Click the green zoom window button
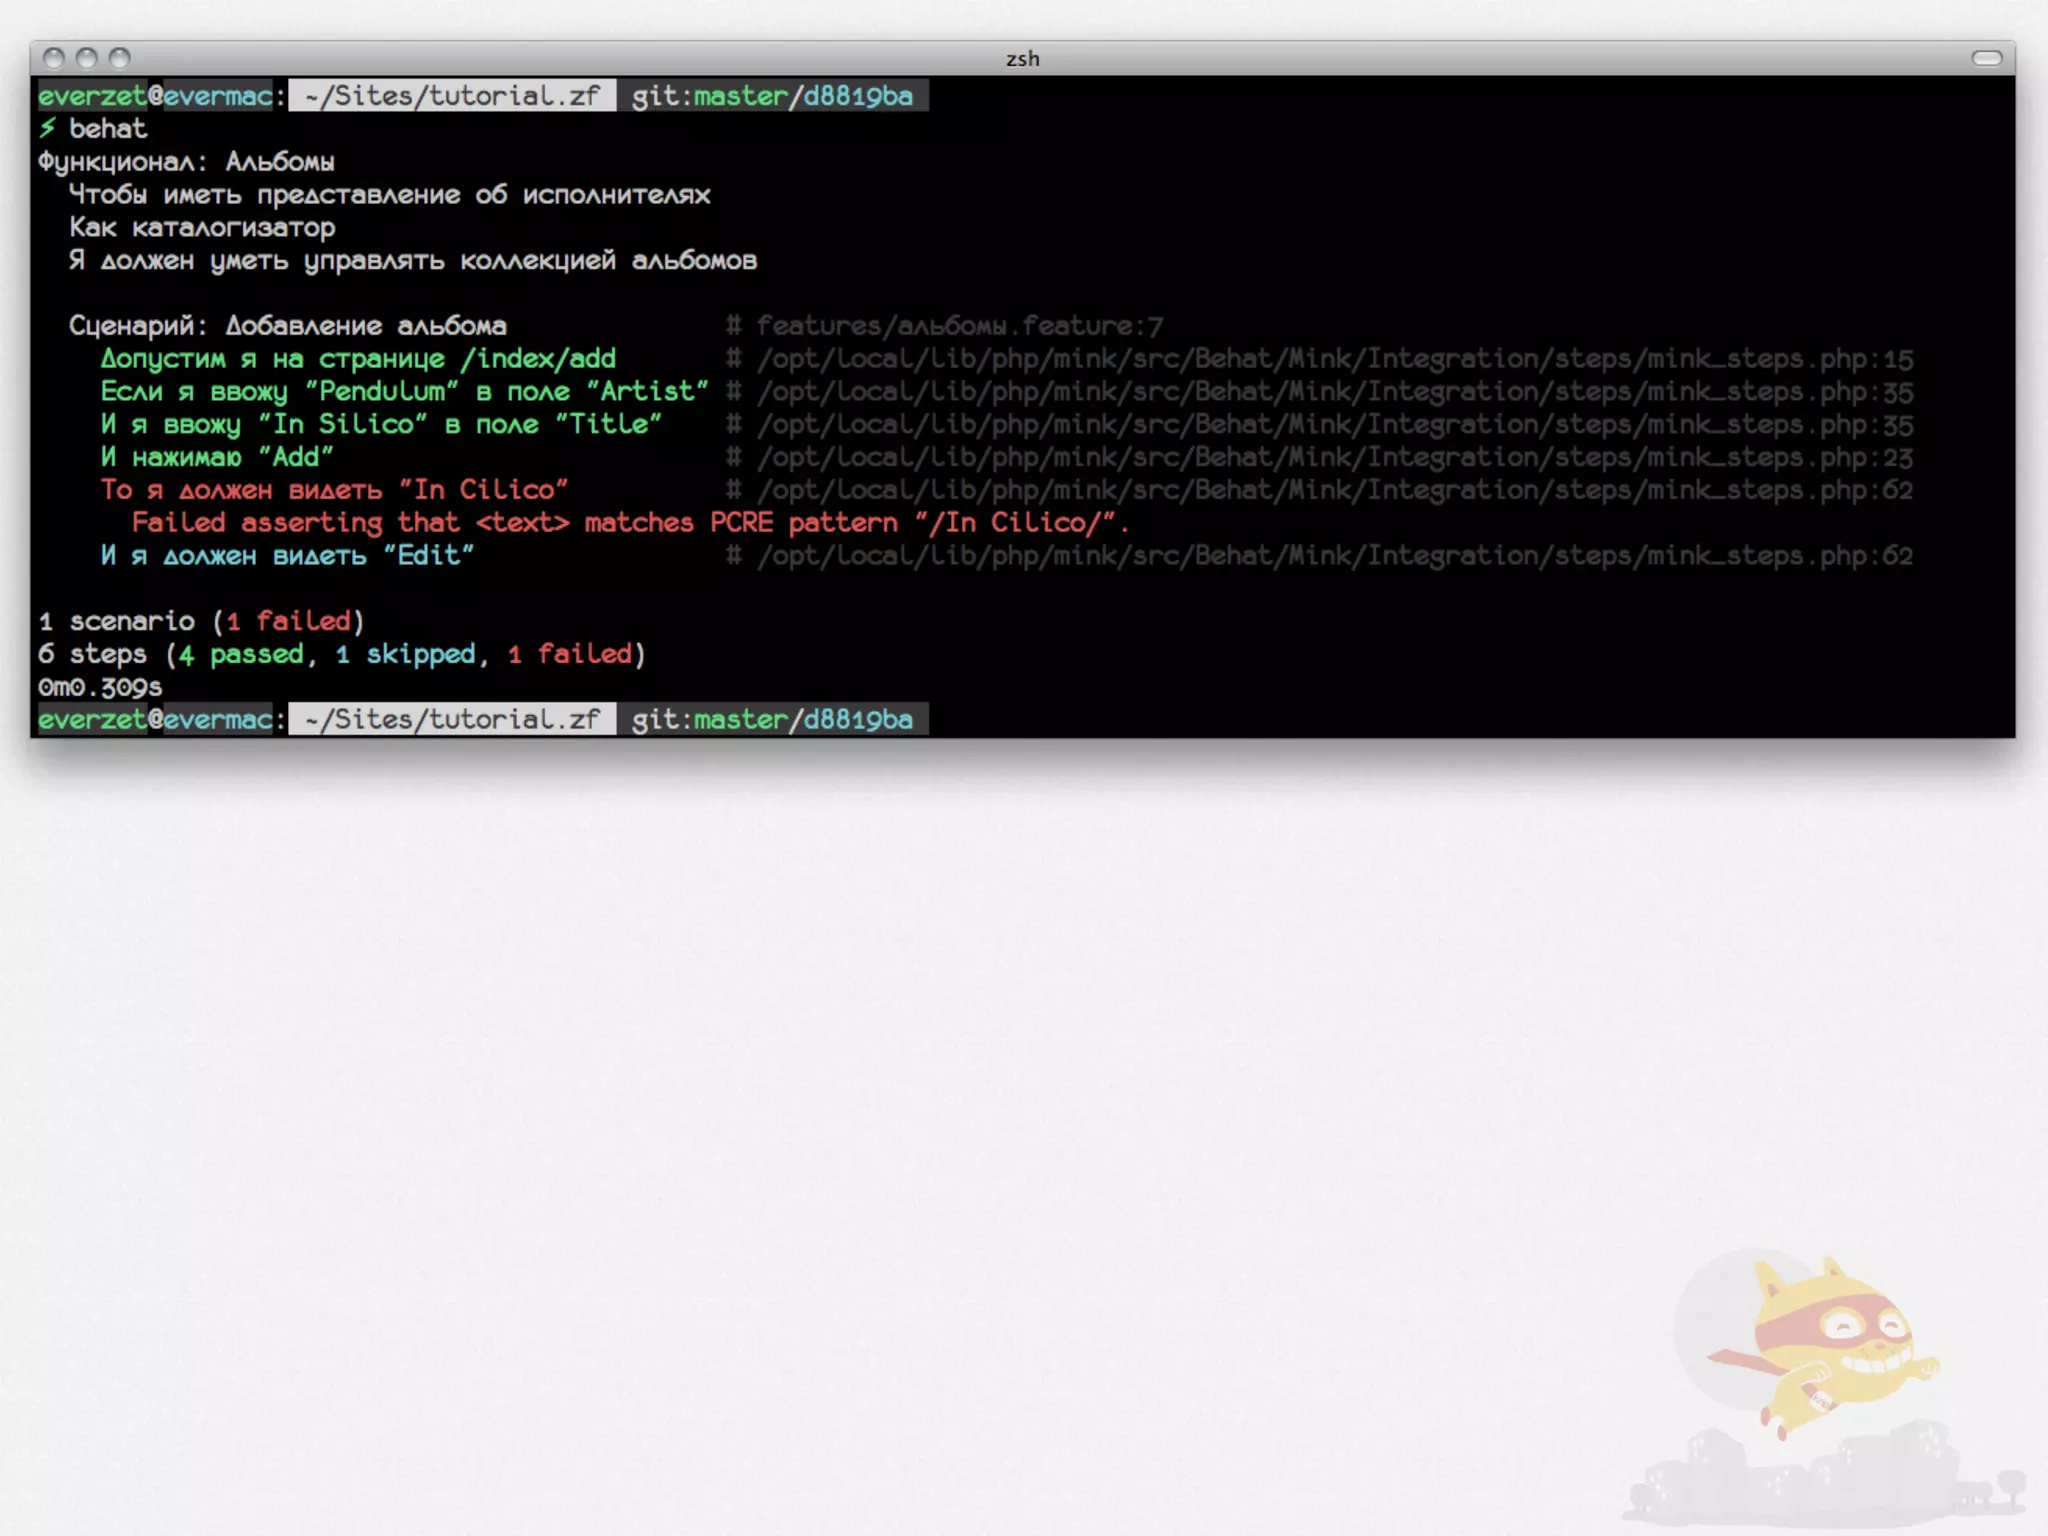Image resolution: width=2048 pixels, height=1536 pixels. 119,58
